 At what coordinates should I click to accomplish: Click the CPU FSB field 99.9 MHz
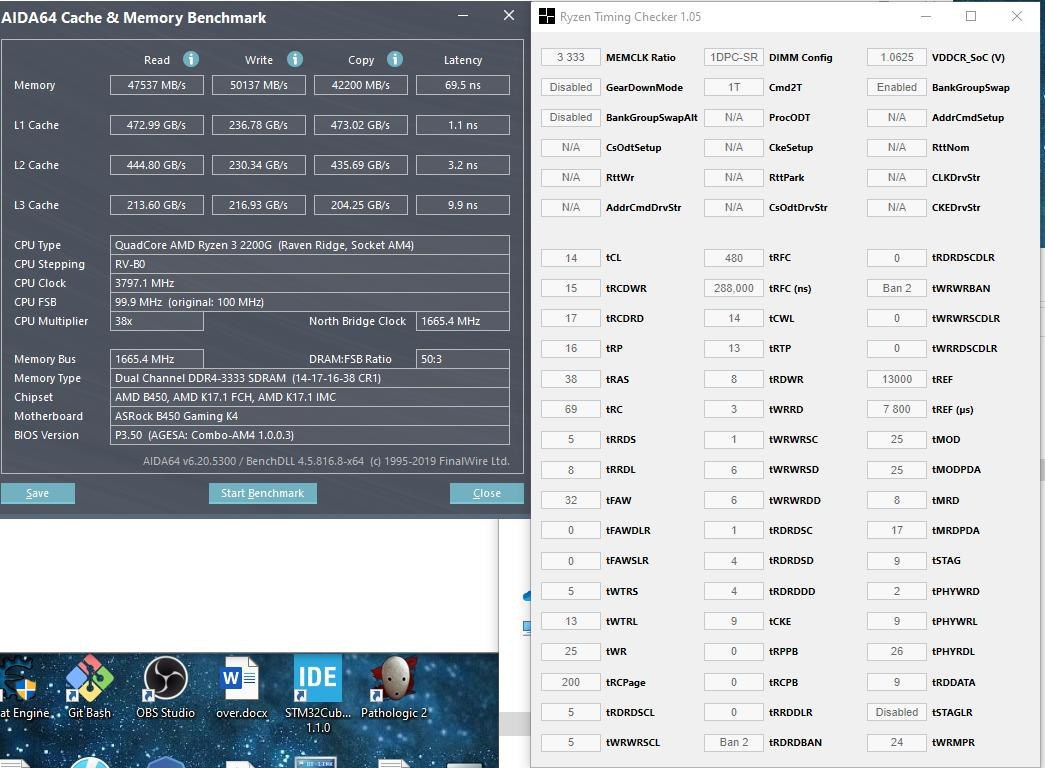310,302
